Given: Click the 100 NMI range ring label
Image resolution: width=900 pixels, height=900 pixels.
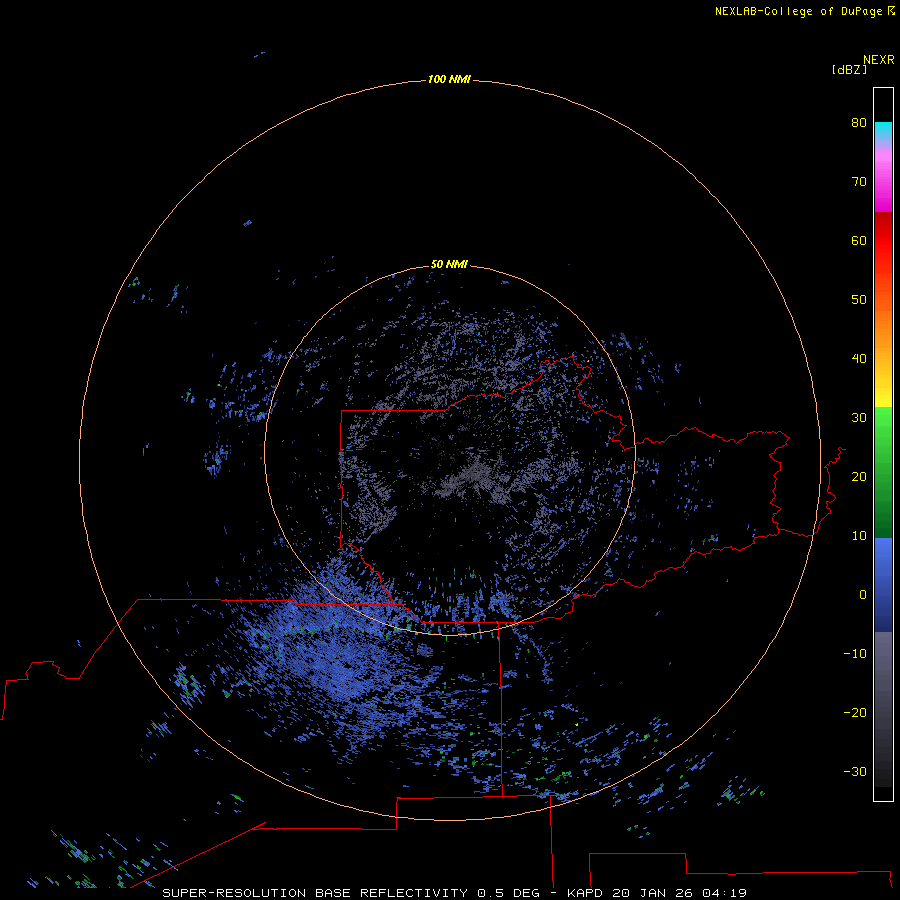Looking at the screenshot, I should pyautogui.click(x=449, y=79).
